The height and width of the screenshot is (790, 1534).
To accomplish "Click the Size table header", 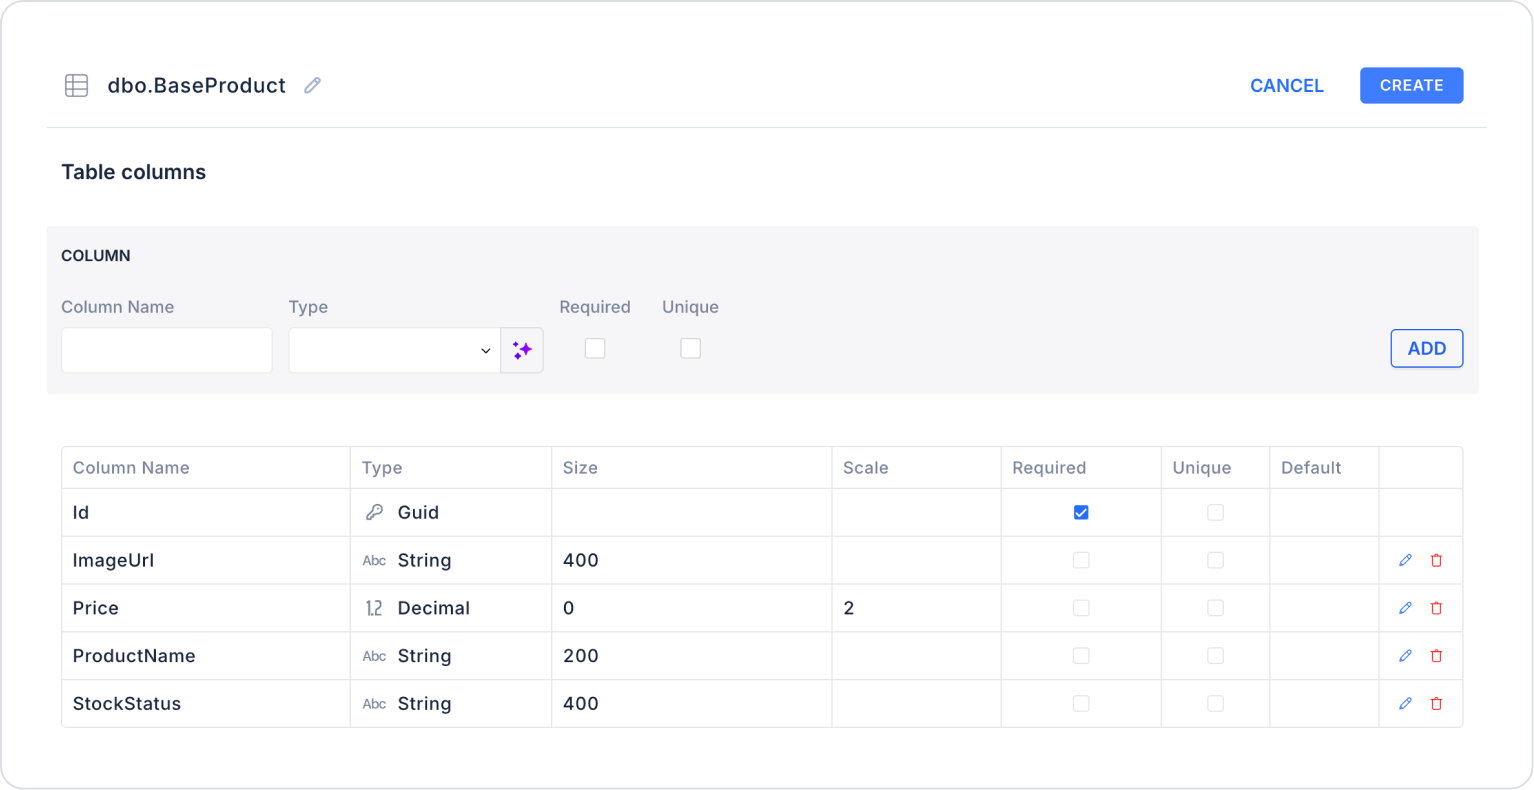I will (x=580, y=468).
